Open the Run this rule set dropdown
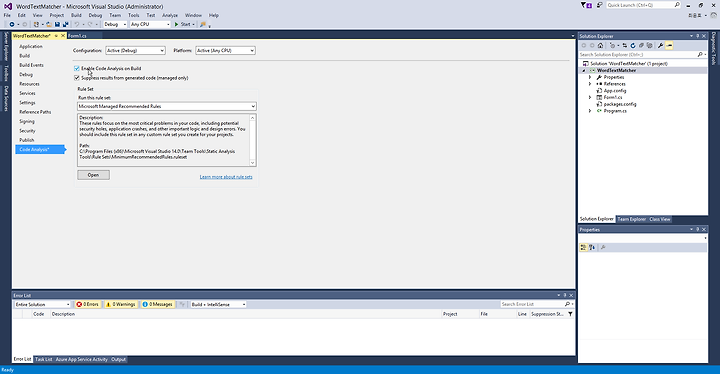The image size is (720, 374). coord(167,106)
